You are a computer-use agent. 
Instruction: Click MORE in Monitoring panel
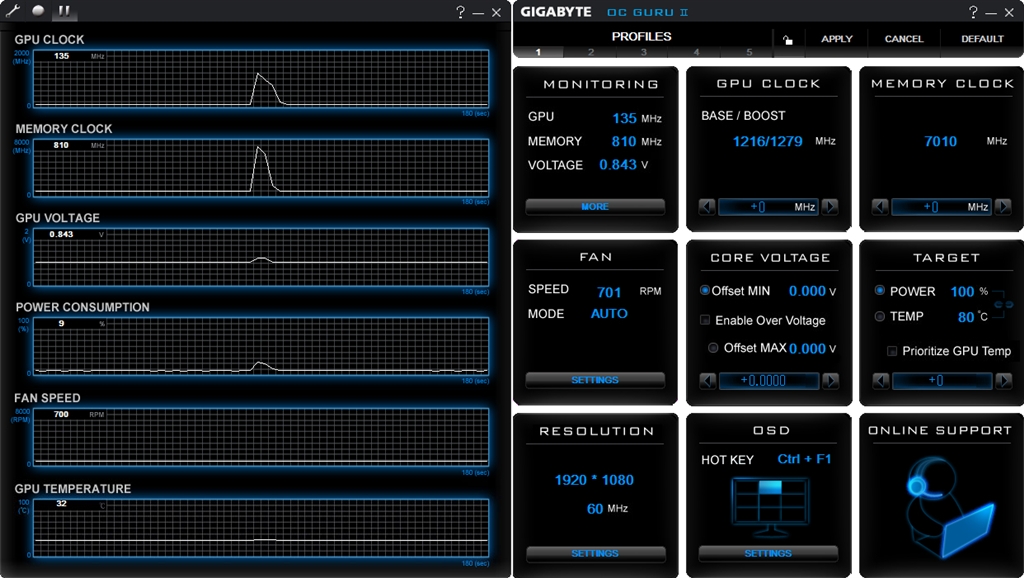coord(595,207)
